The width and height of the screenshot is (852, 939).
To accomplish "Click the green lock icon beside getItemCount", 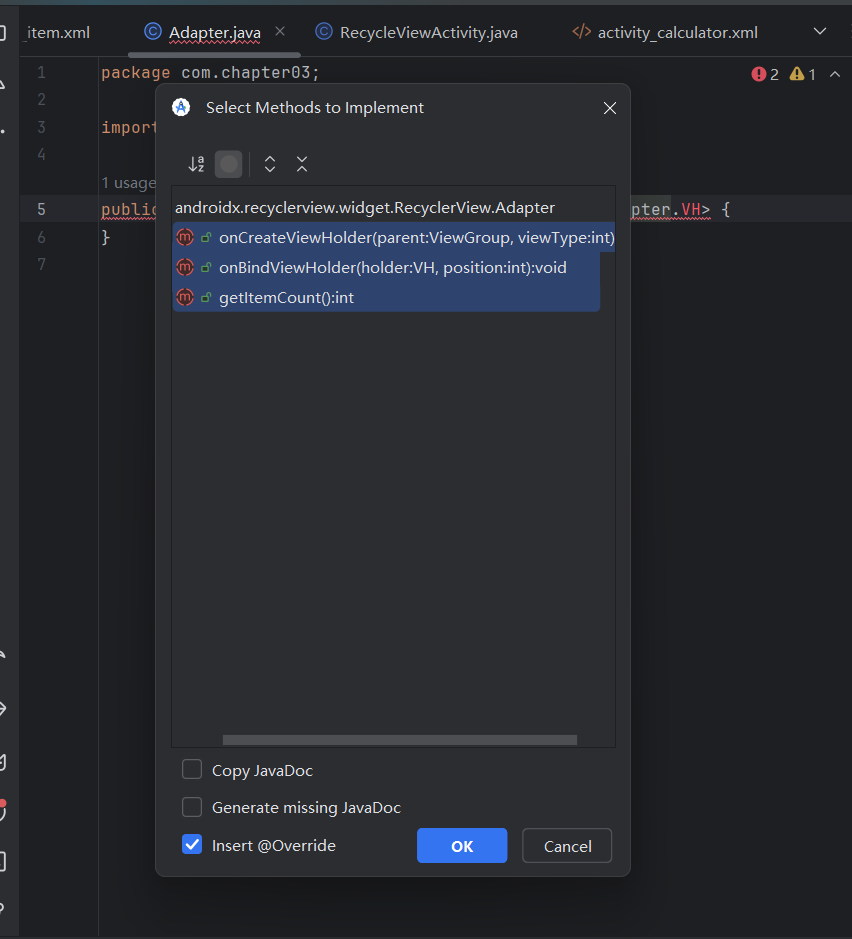I will pos(206,298).
